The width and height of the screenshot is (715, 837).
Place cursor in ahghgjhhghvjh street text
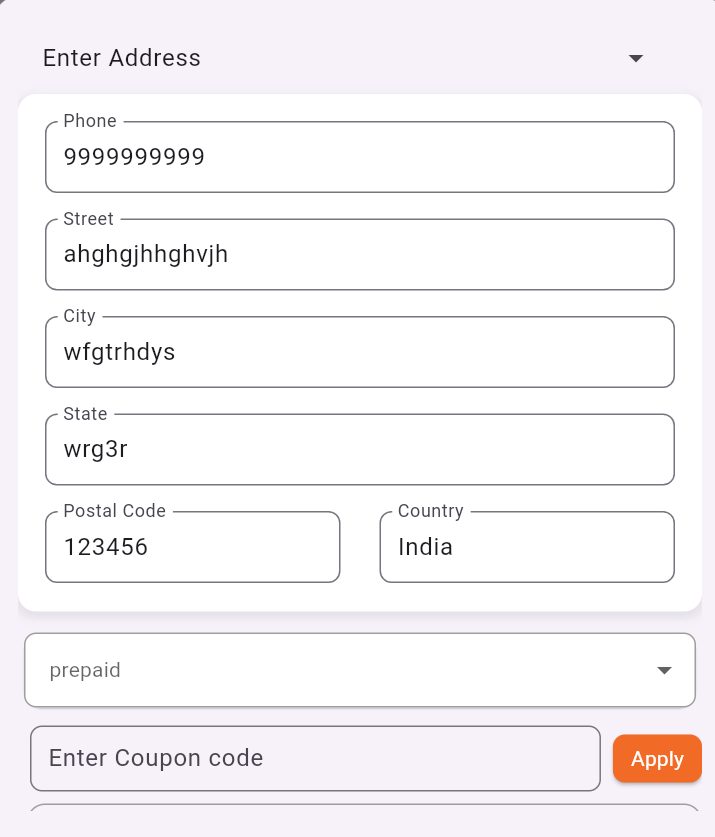click(146, 255)
